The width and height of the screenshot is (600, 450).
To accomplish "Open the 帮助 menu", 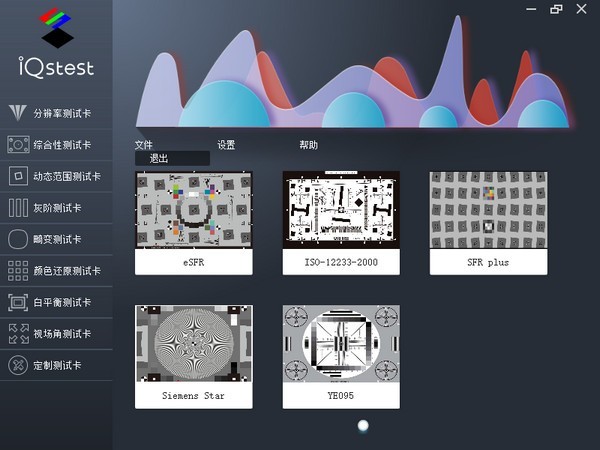I will coord(308,145).
